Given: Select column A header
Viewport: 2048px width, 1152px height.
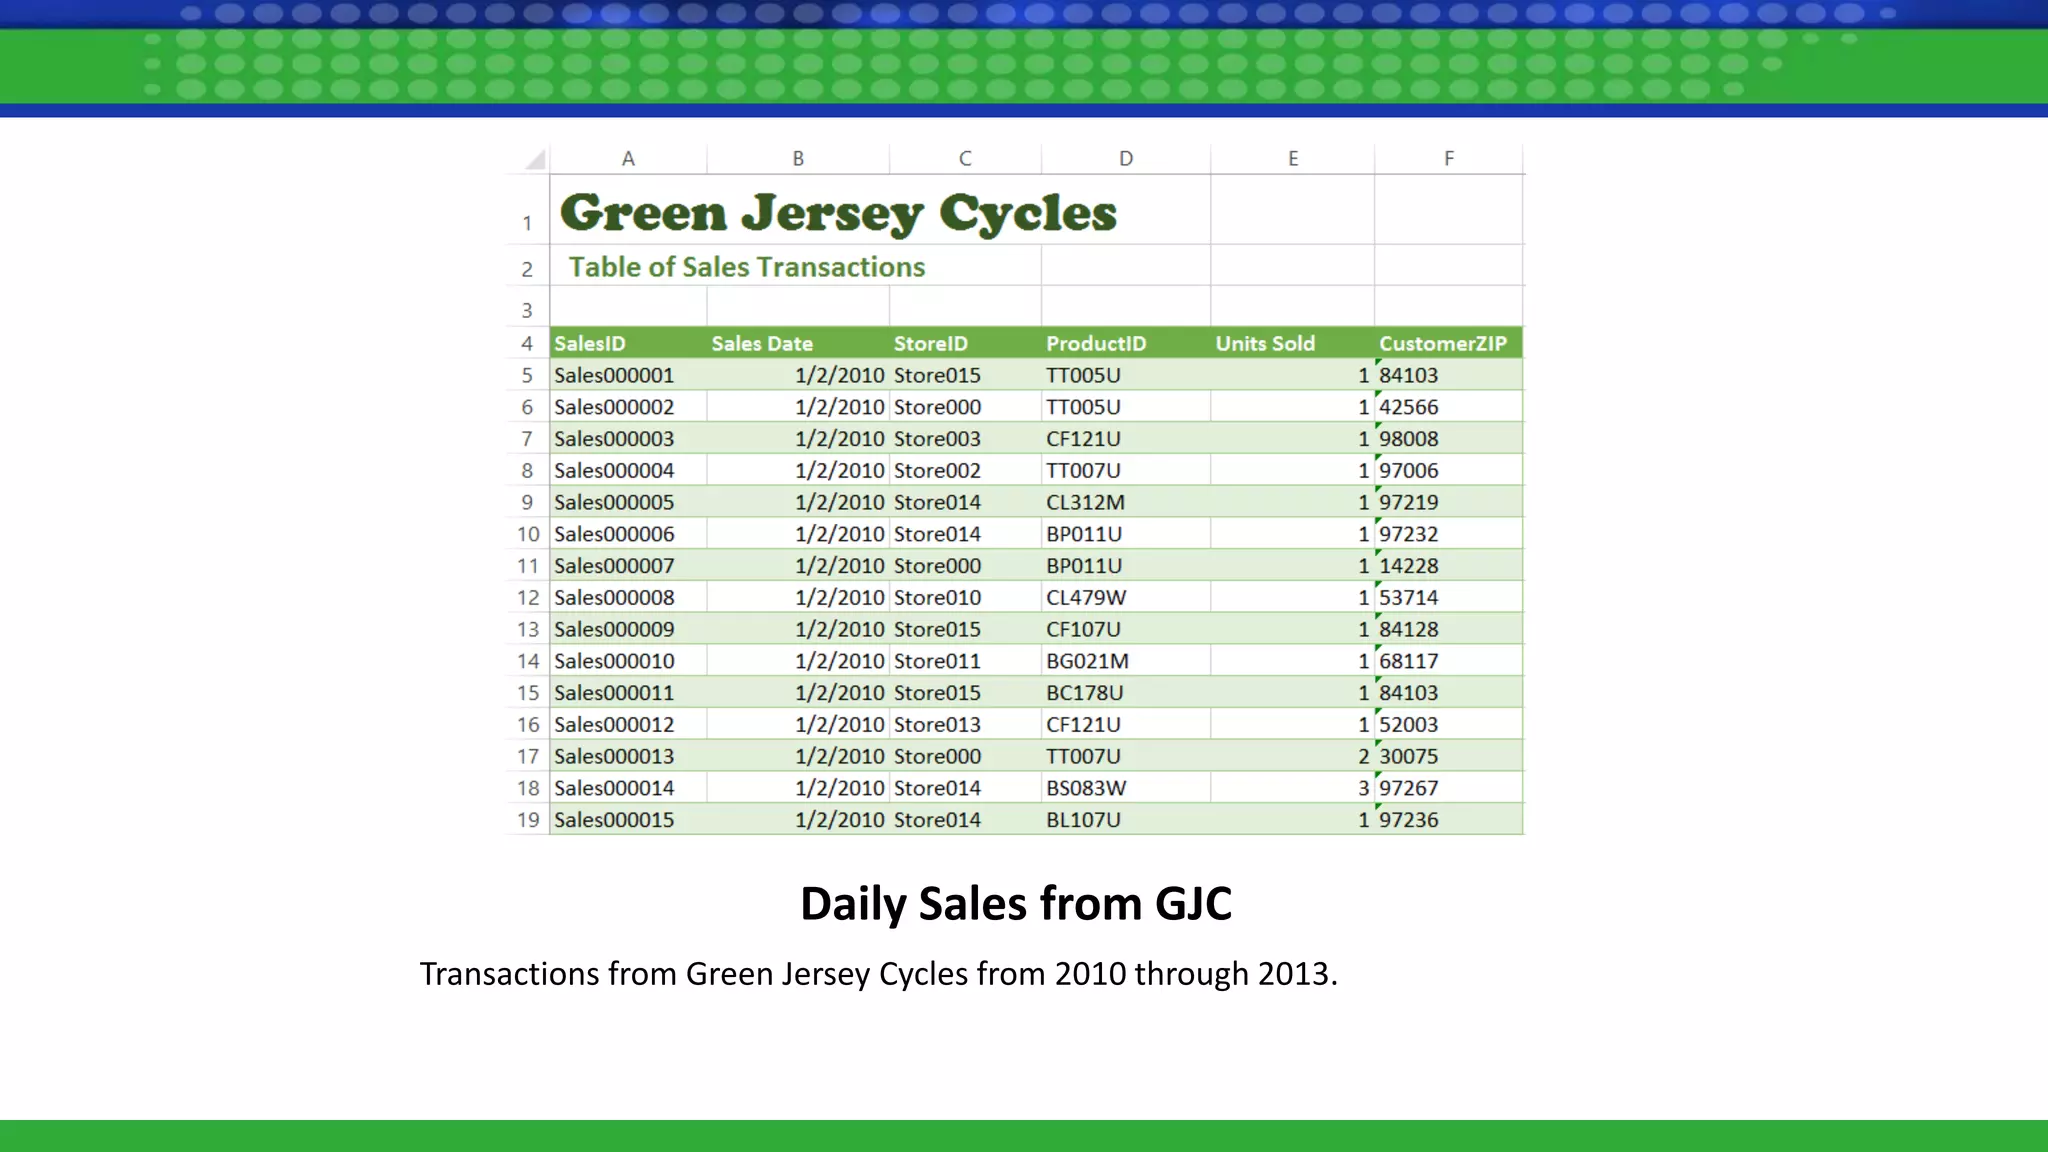Looking at the screenshot, I should [x=628, y=159].
